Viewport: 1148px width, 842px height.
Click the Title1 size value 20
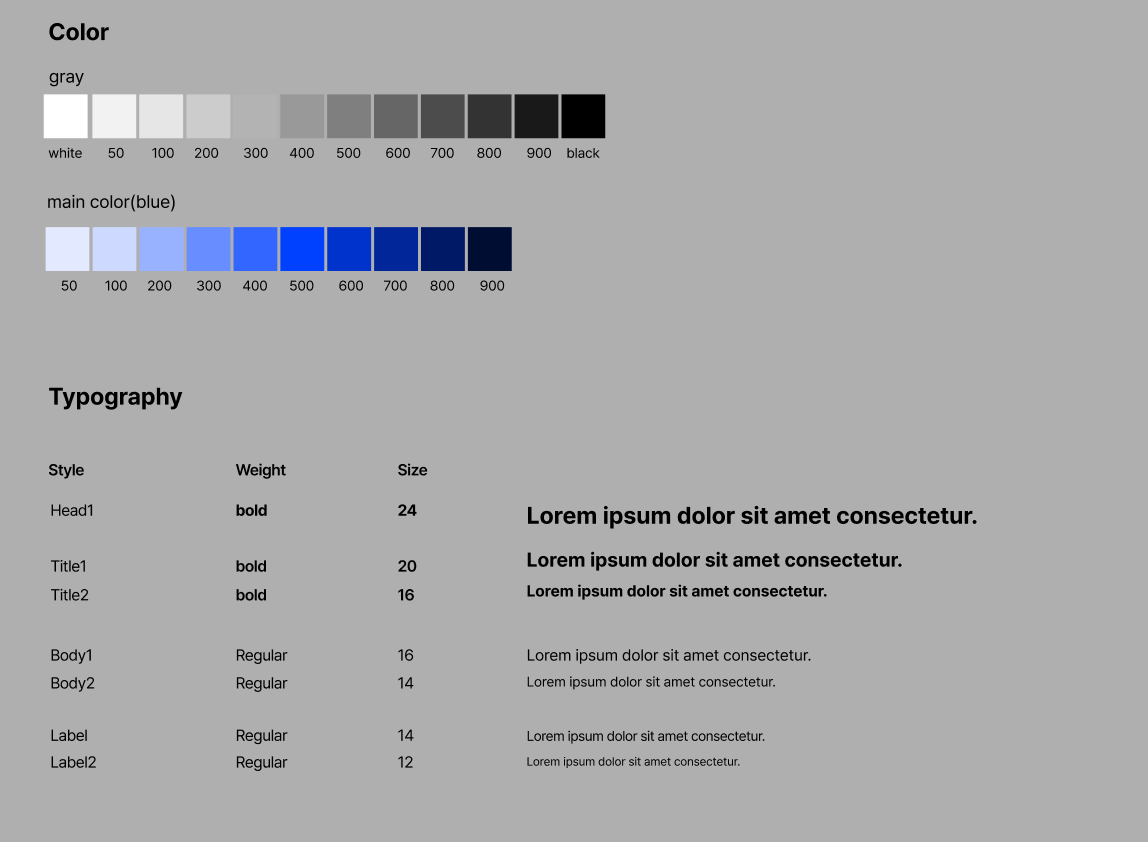coord(407,566)
